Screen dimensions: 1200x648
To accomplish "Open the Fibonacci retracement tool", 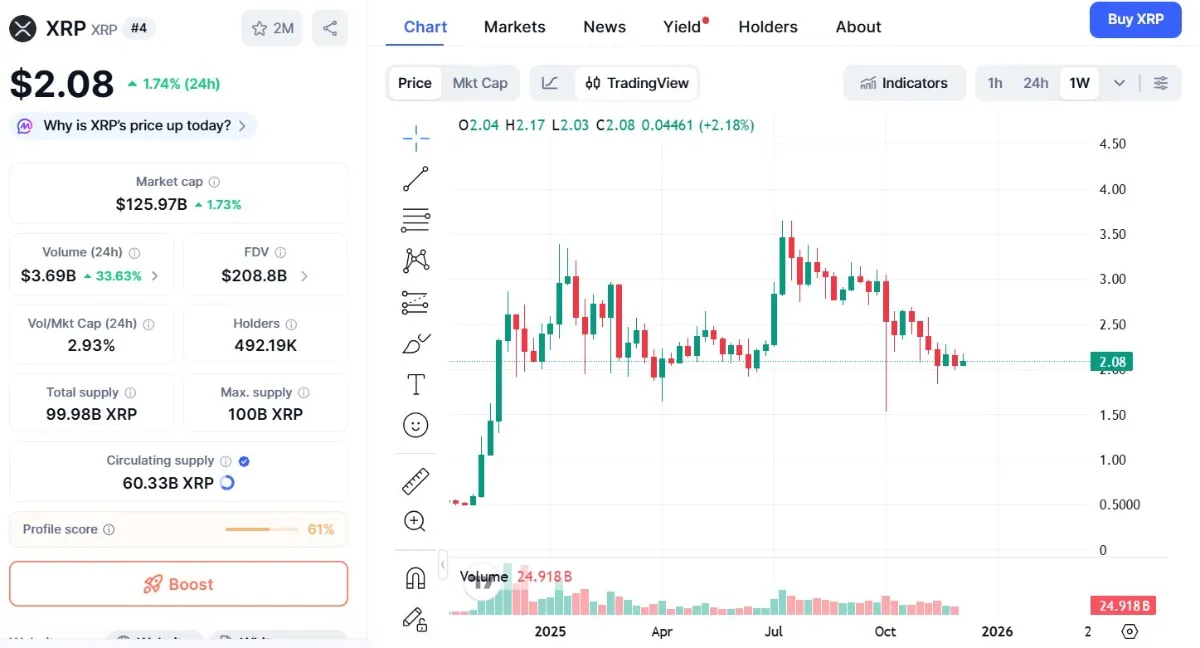I will click(416, 220).
